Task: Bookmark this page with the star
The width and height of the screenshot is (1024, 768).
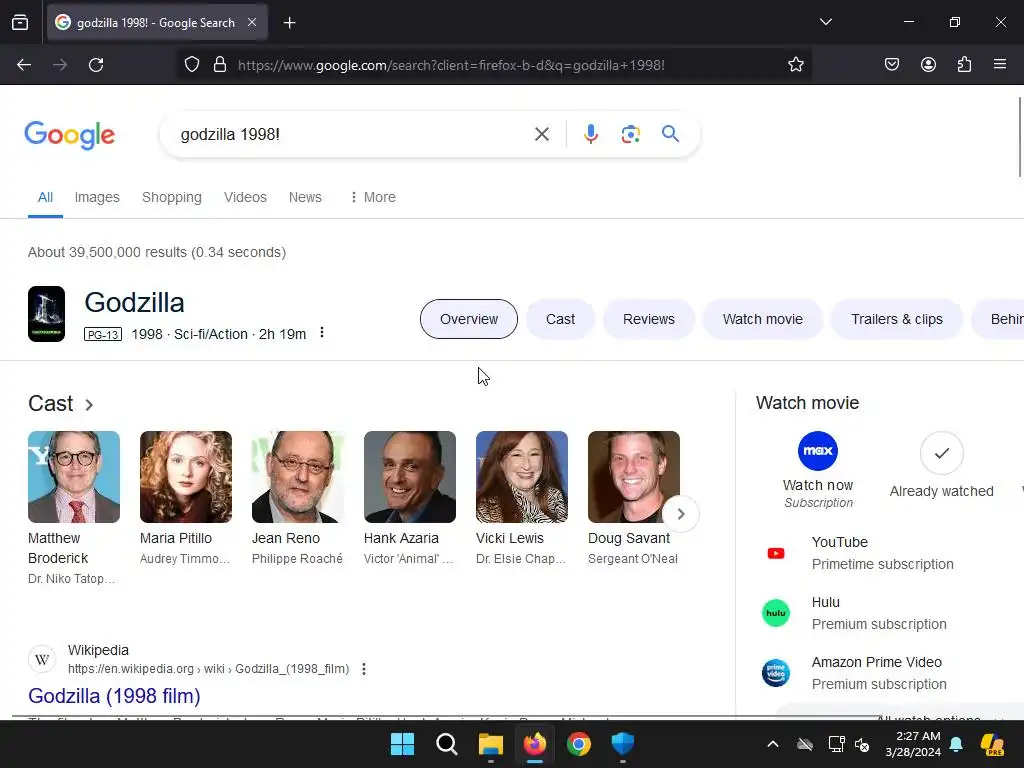Action: [795, 65]
